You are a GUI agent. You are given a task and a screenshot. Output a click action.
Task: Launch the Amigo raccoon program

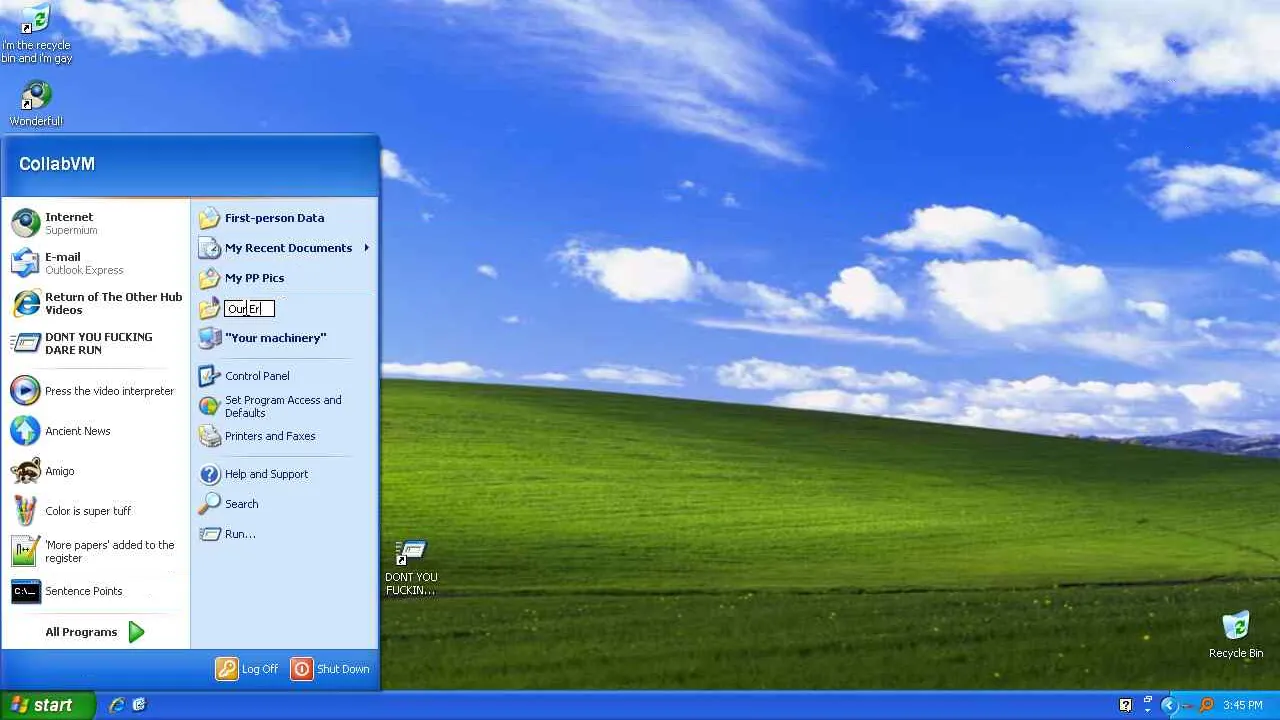[x=96, y=471]
